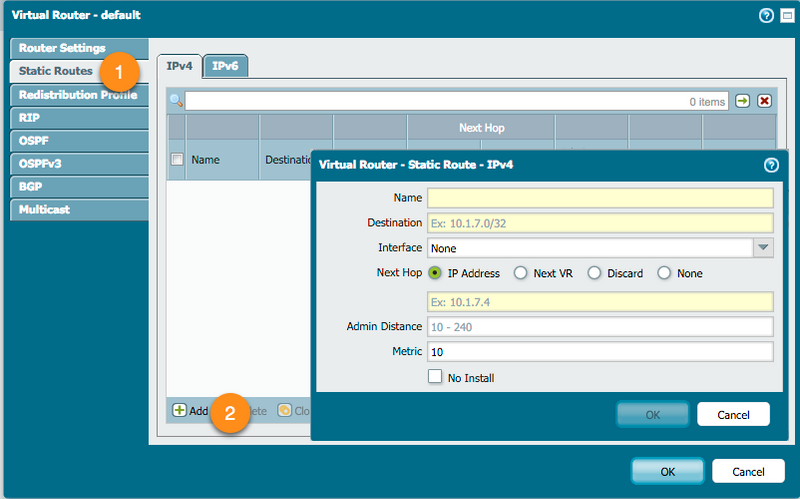Open help for the Virtual Router window
The width and height of the screenshot is (800, 499).
(x=767, y=16)
